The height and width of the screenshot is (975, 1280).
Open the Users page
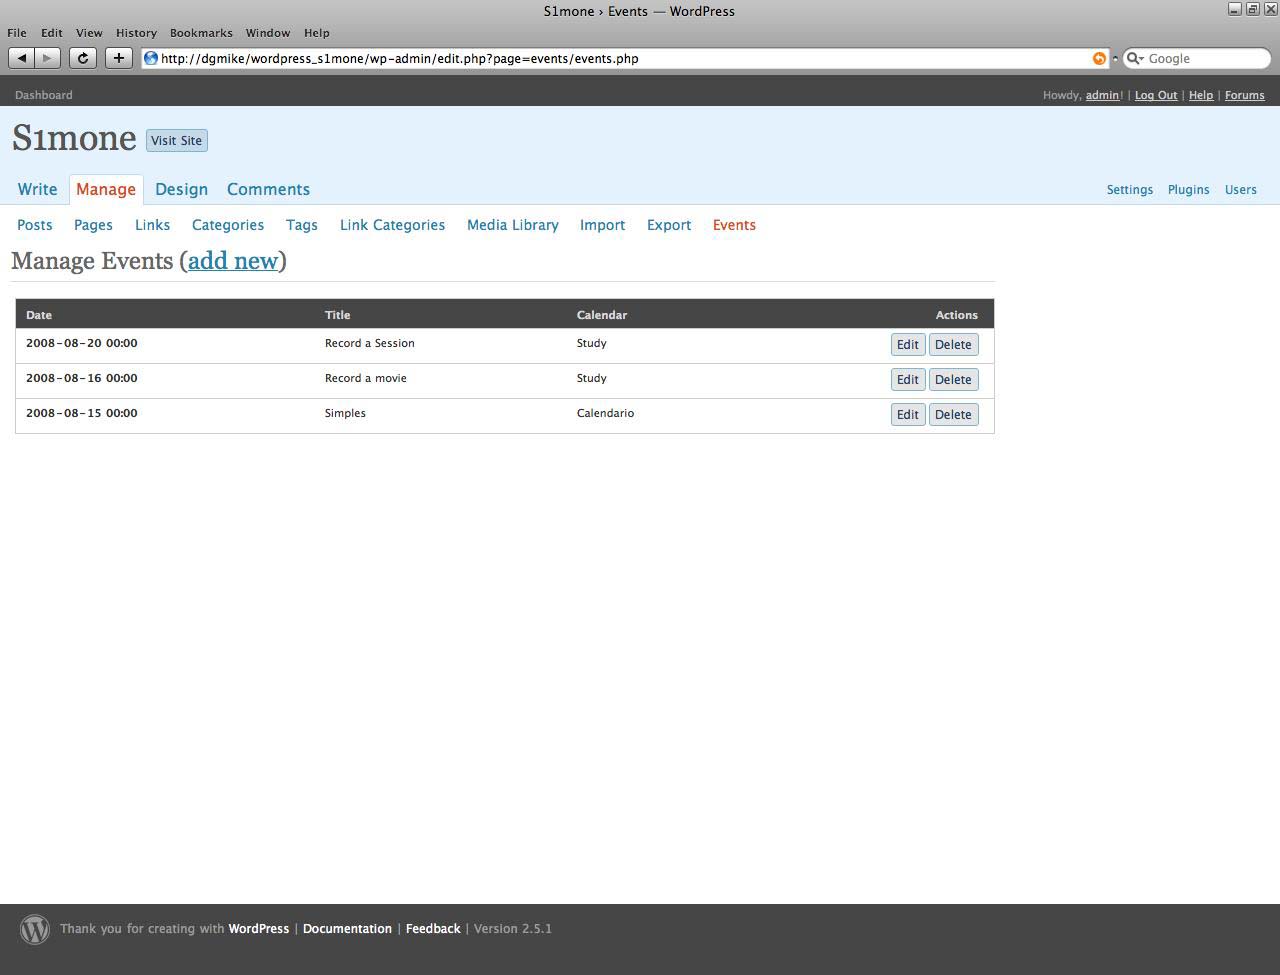pyautogui.click(x=1241, y=189)
